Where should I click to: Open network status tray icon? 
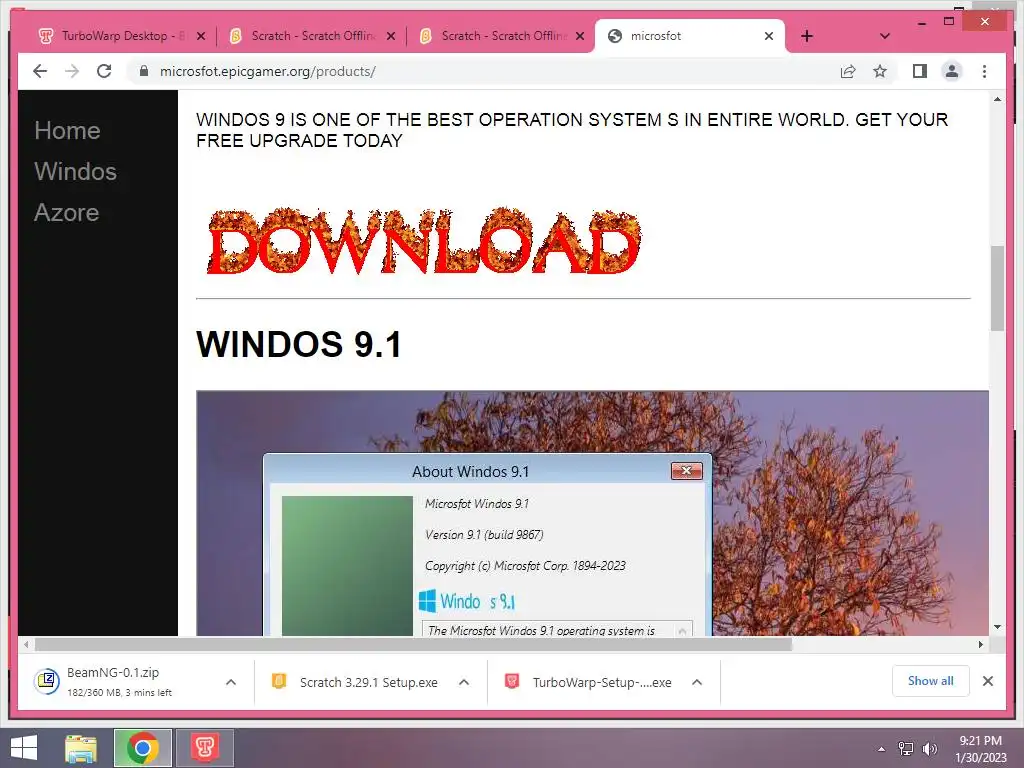pos(906,749)
